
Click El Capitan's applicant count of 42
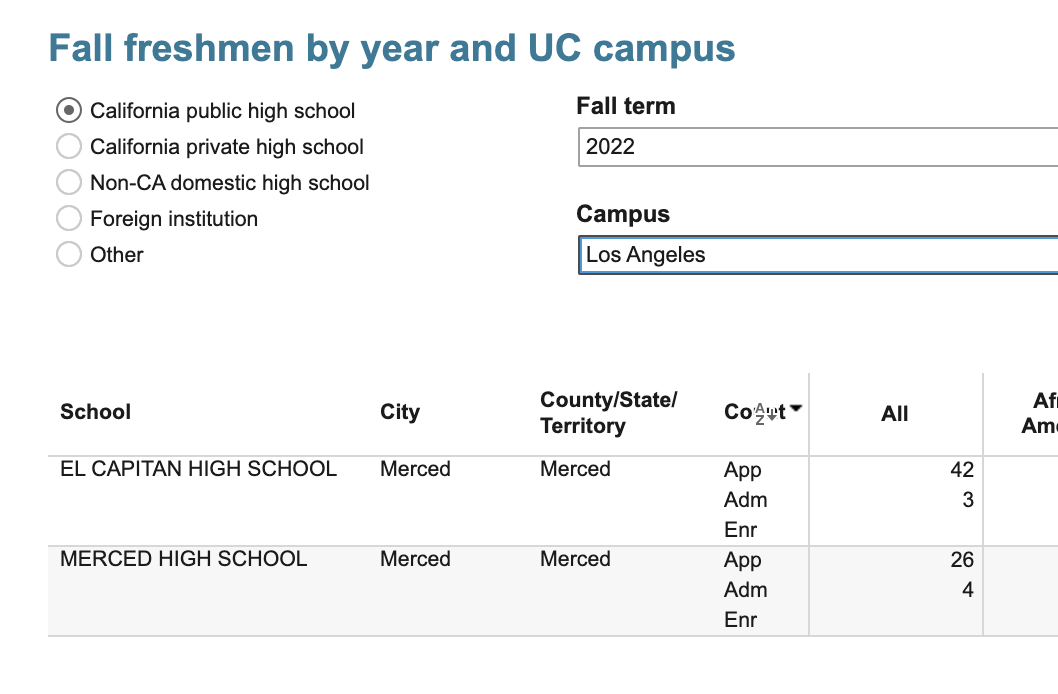pos(962,470)
